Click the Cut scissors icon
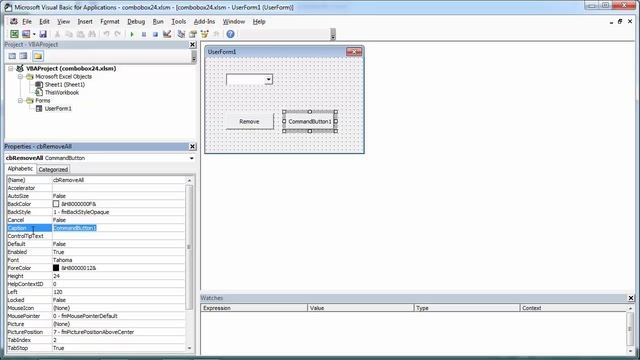The image size is (640, 360). [57, 34]
